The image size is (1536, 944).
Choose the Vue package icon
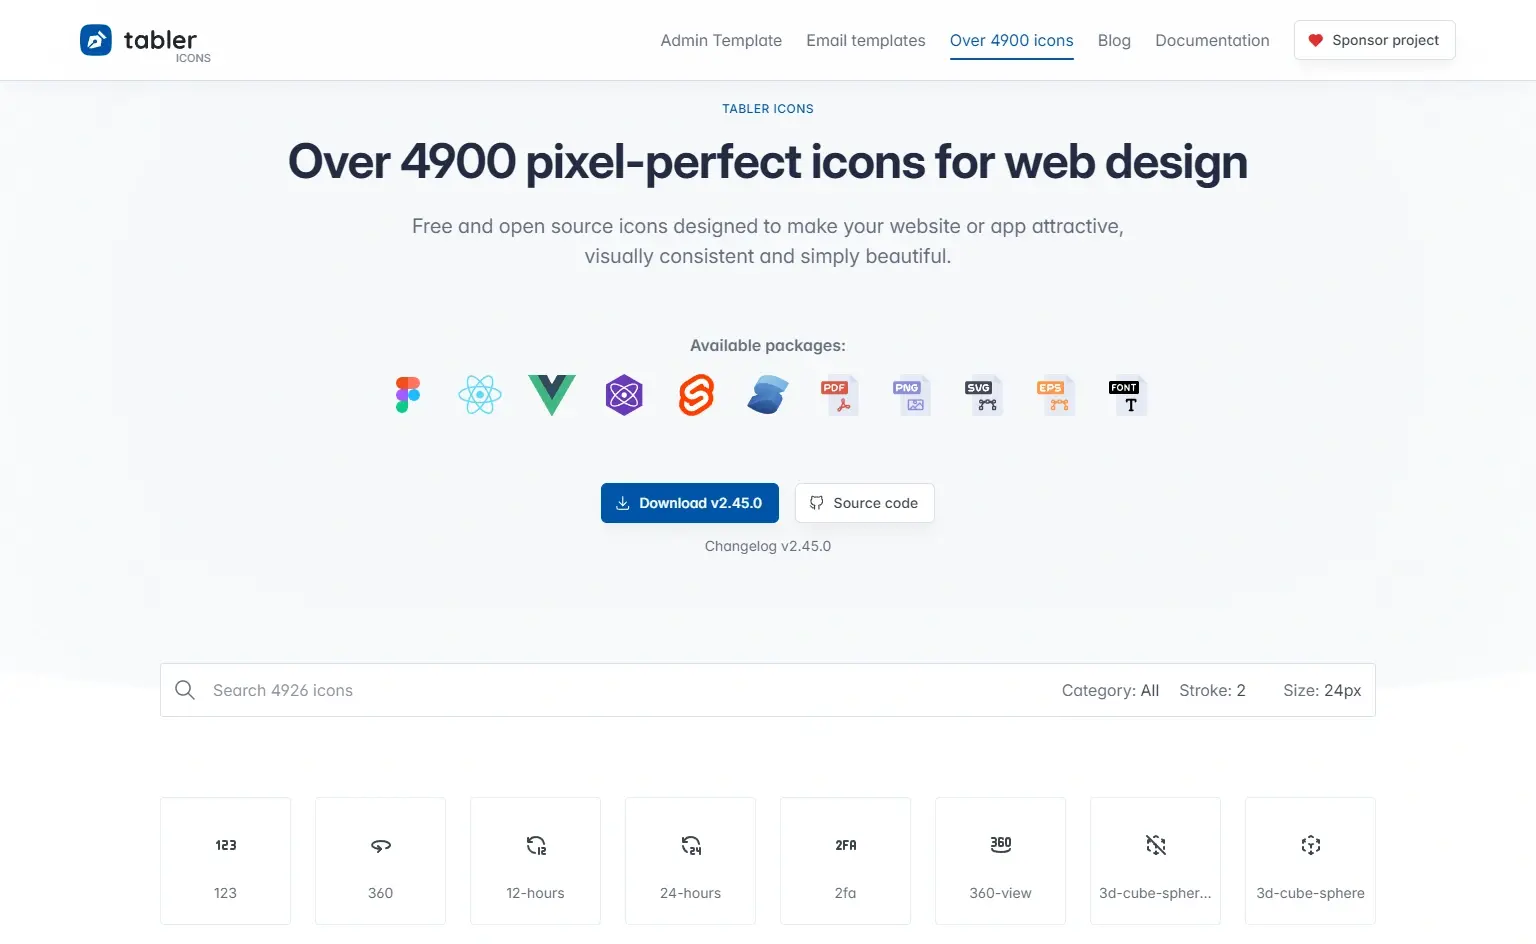click(x=552, y=395)
